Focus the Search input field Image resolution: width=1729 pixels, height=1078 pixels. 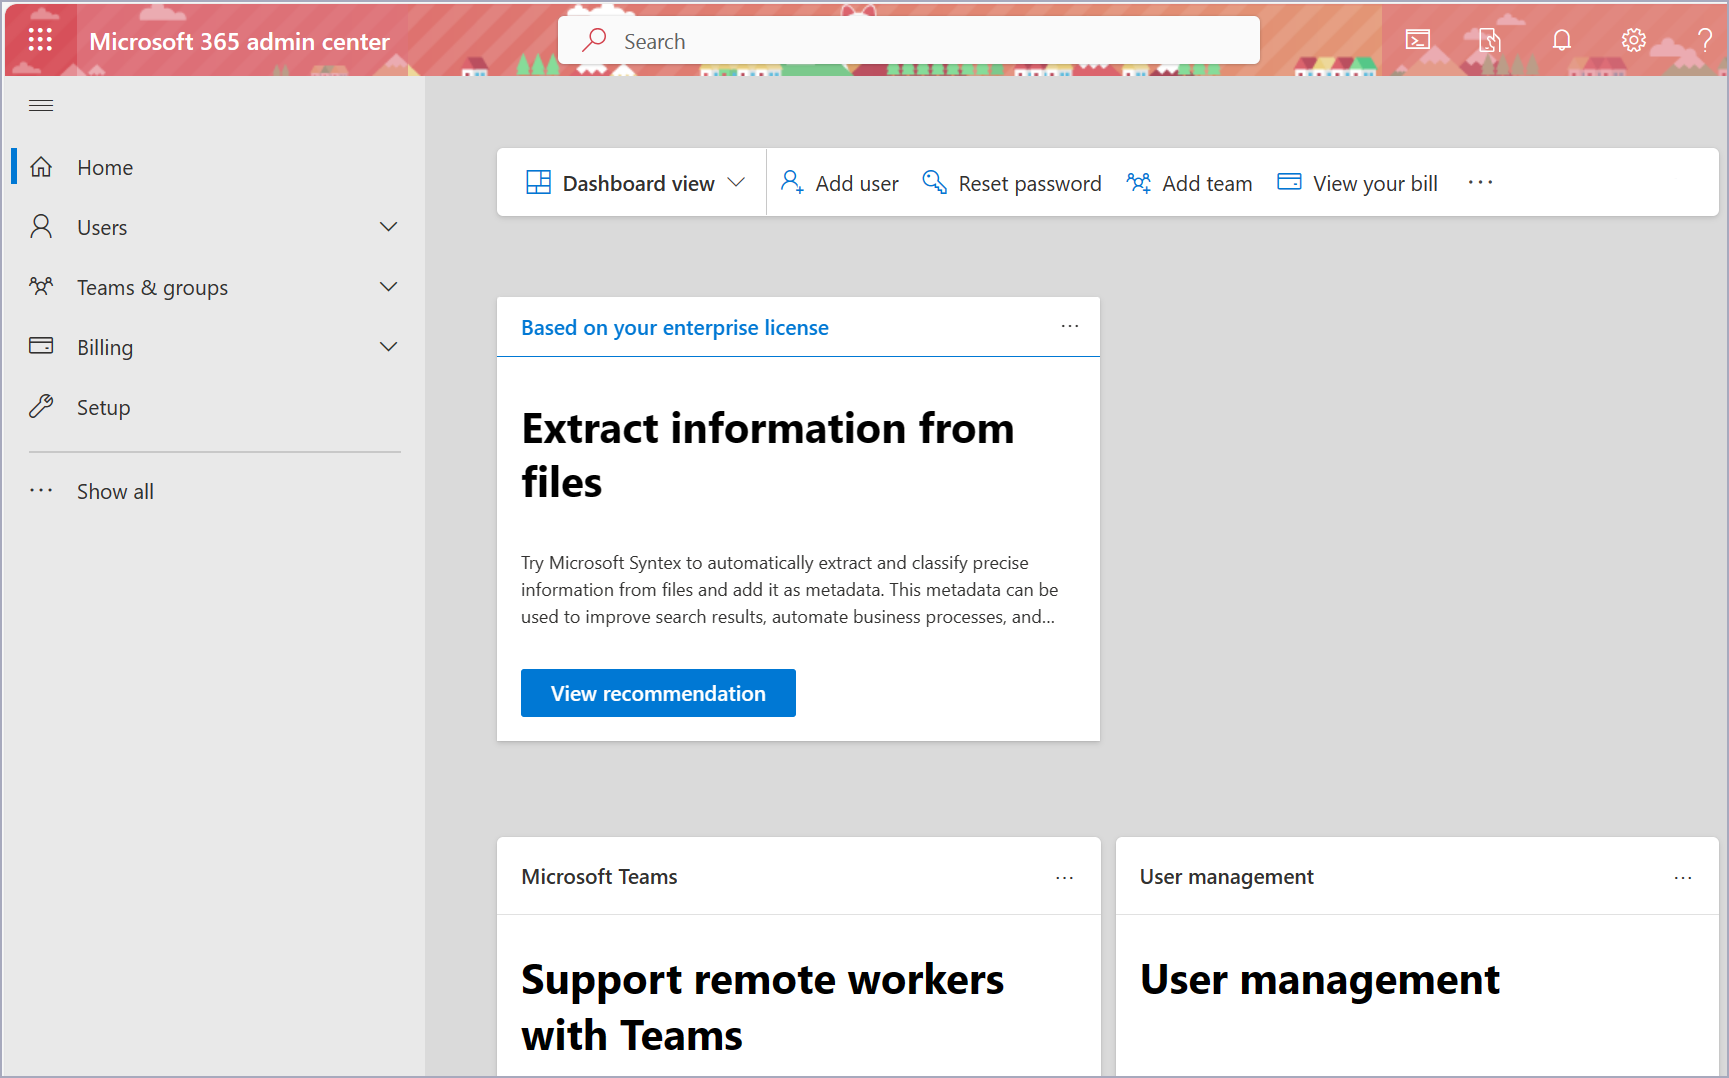pos(909,40)
